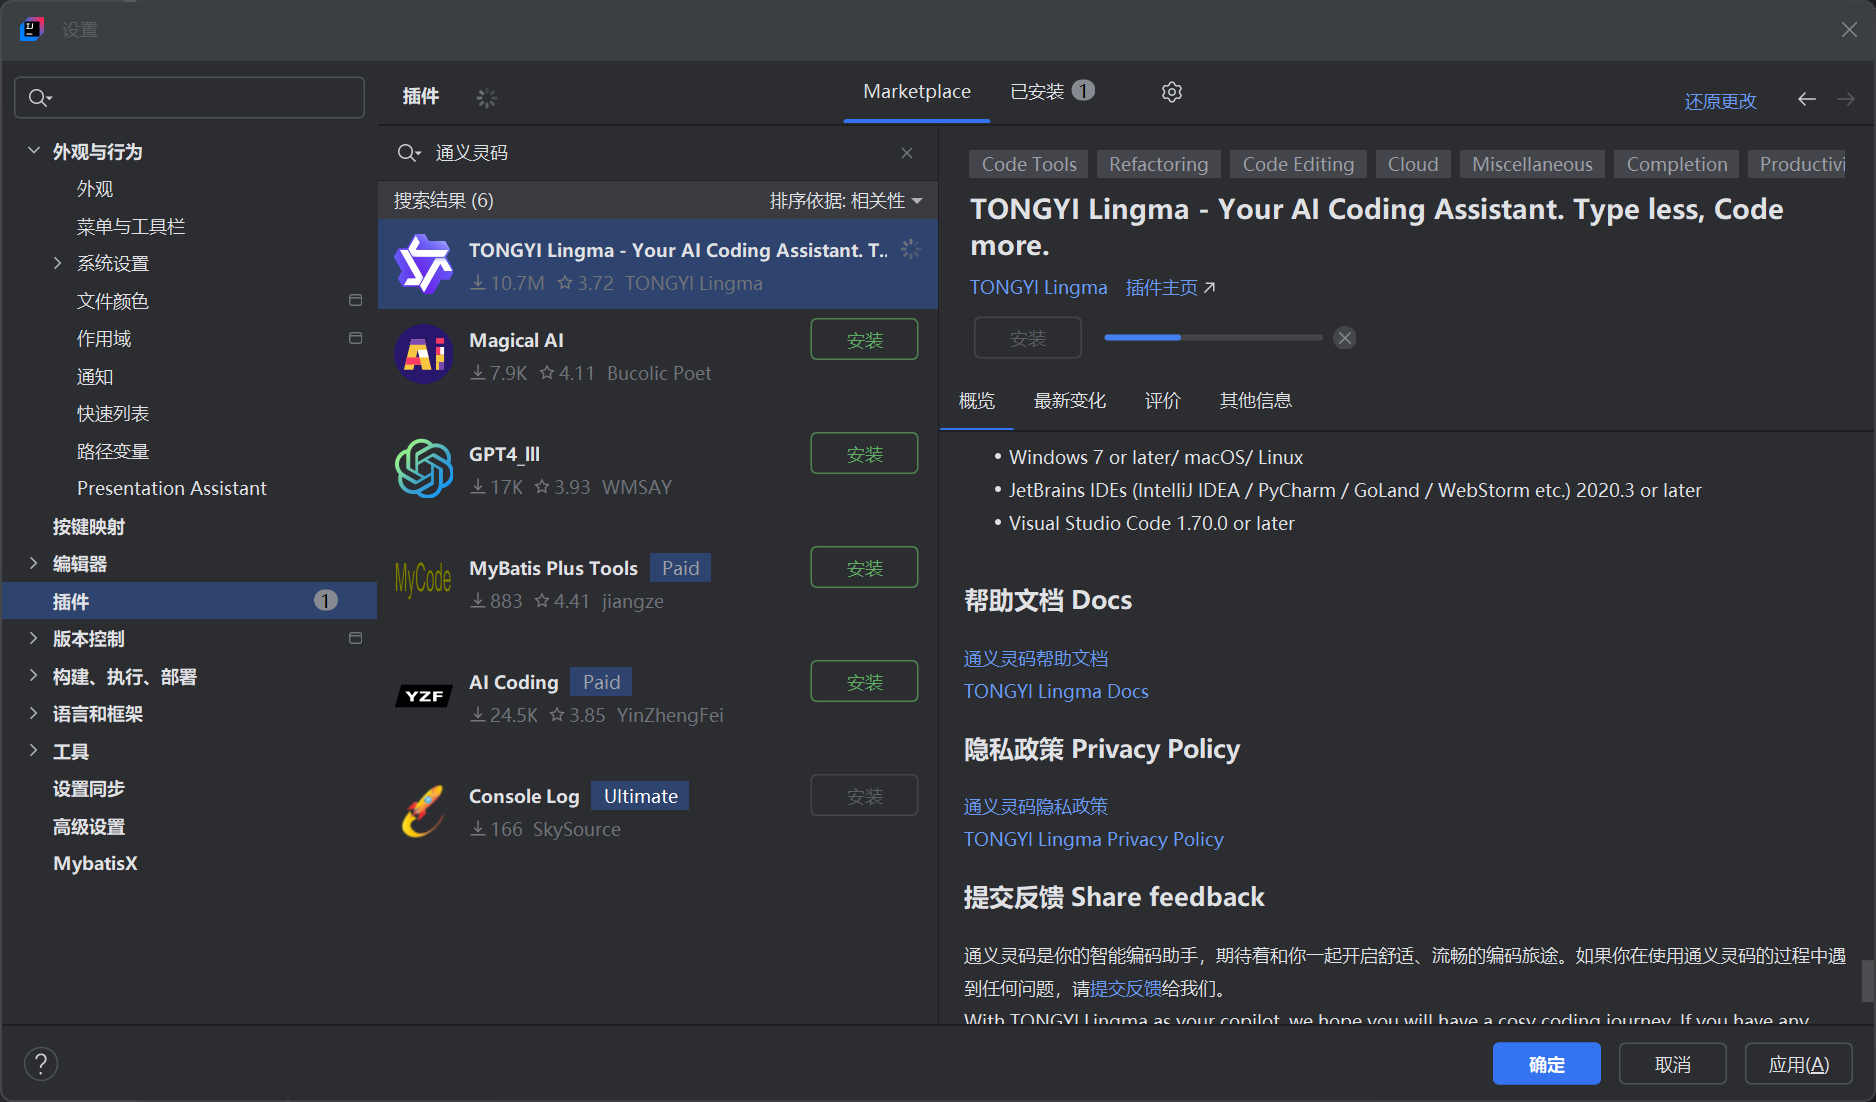Open plugin search options magnifier dropdown
Viewport: 1876px width, 1102px height.
(x=409, y=153)
